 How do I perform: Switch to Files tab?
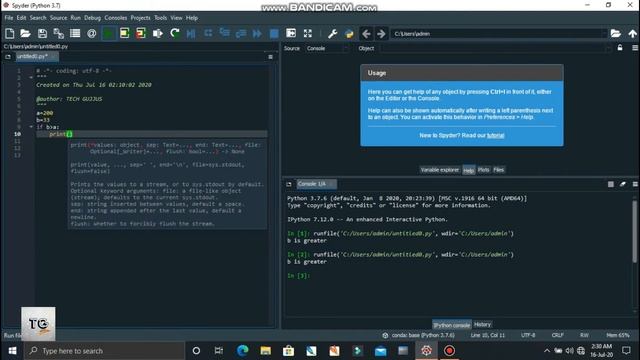coord(498,170)
